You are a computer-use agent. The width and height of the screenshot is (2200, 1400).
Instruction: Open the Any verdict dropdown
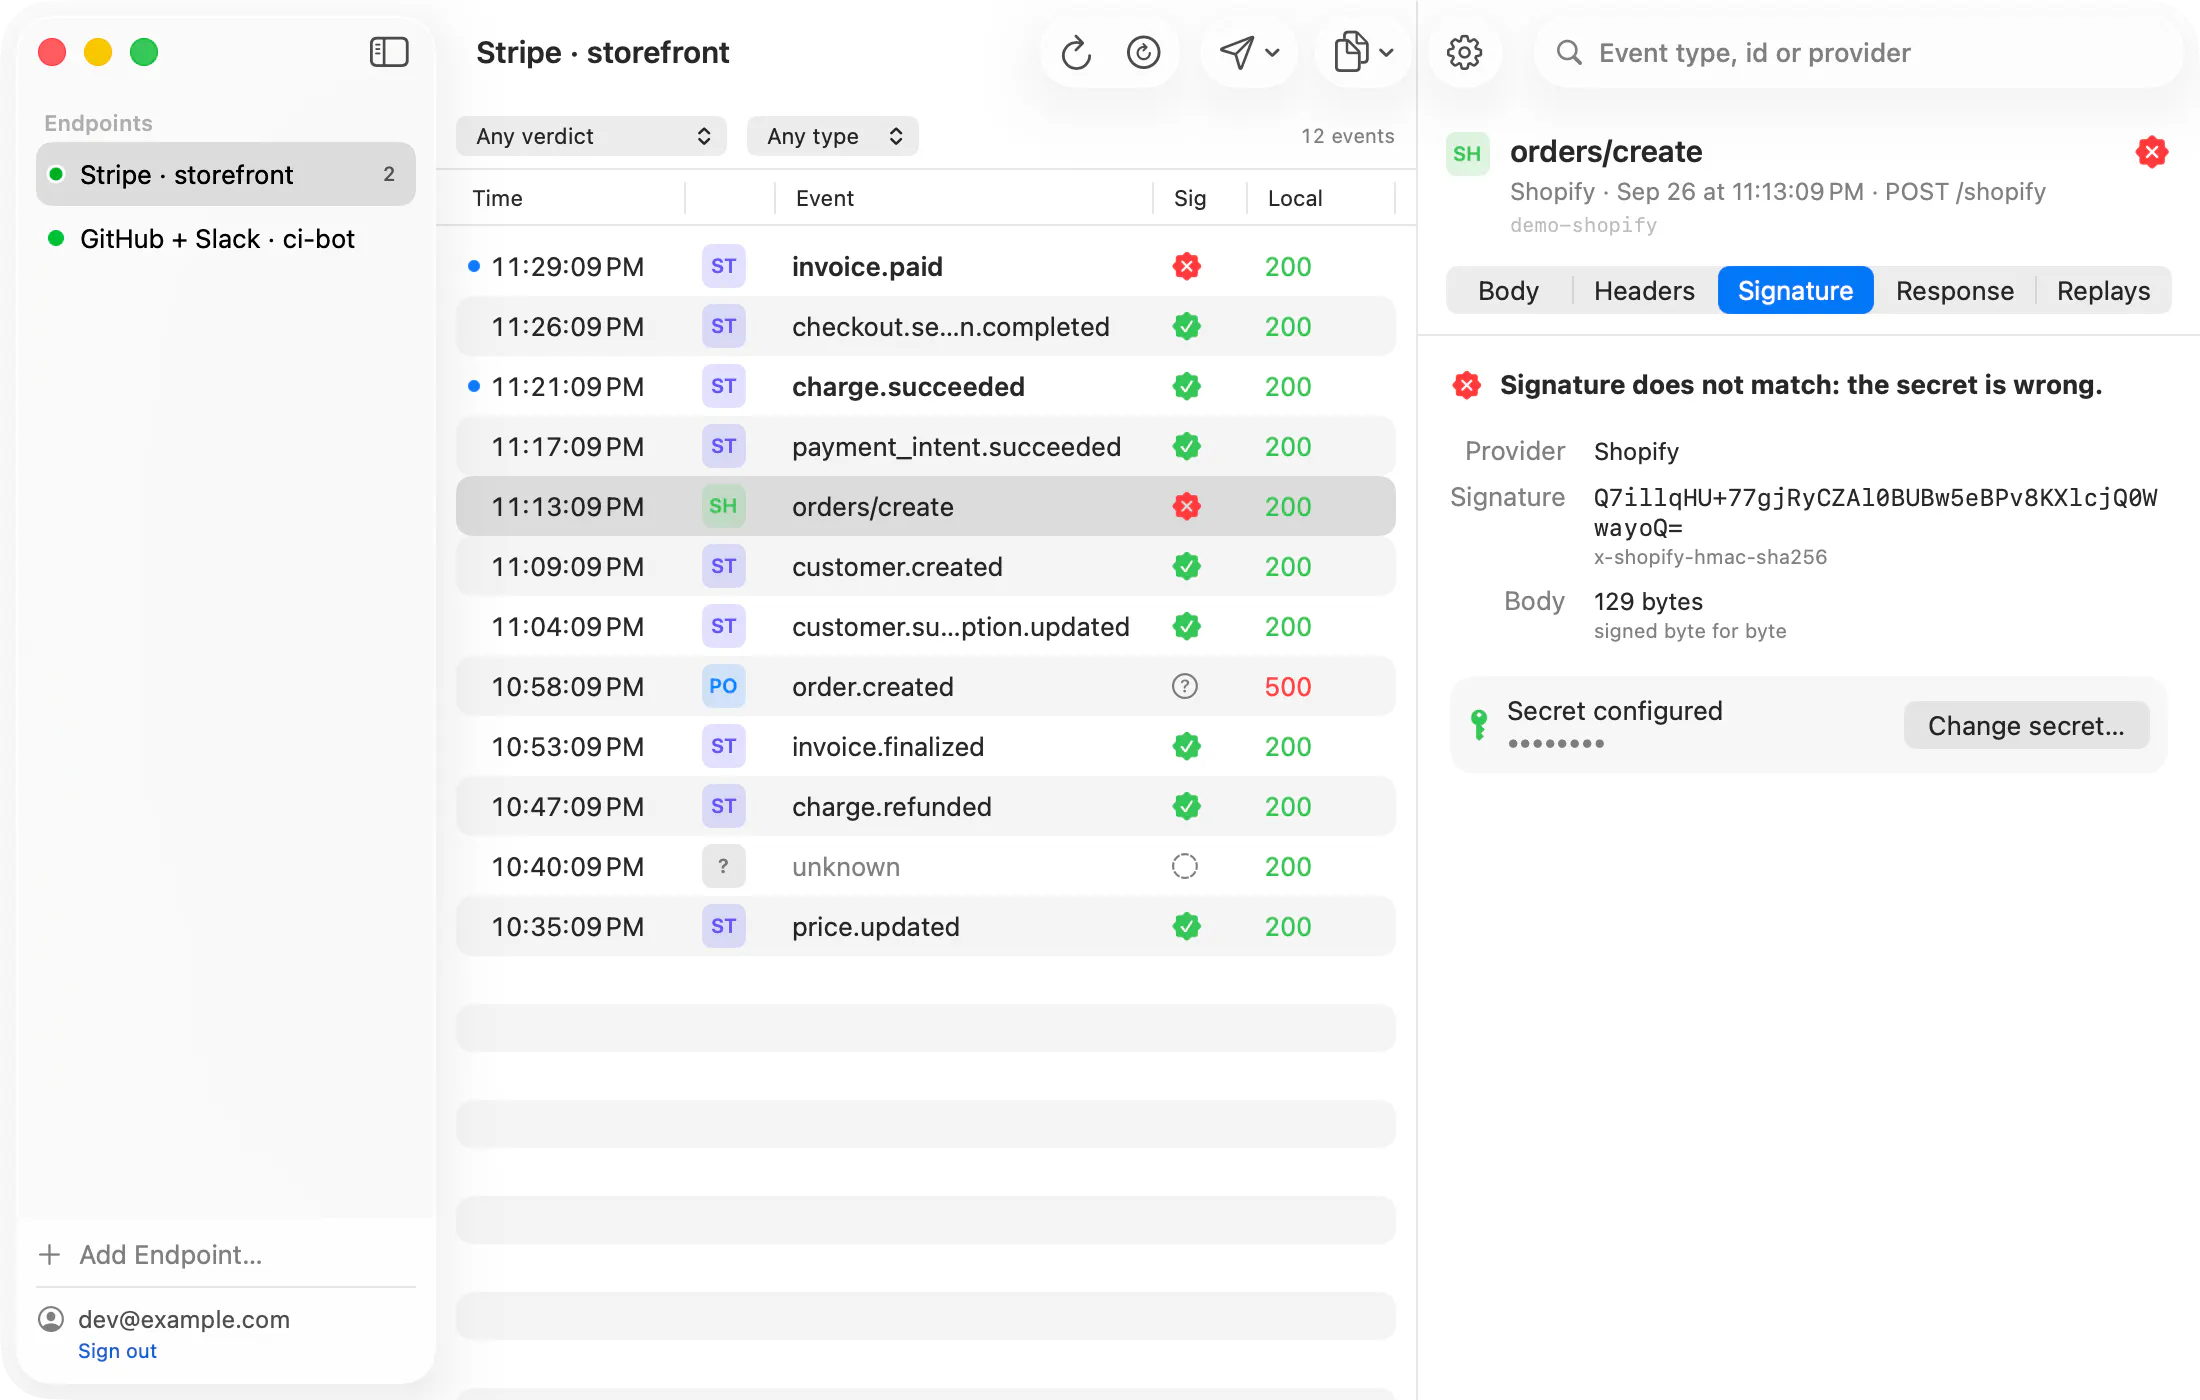[591, 136]
